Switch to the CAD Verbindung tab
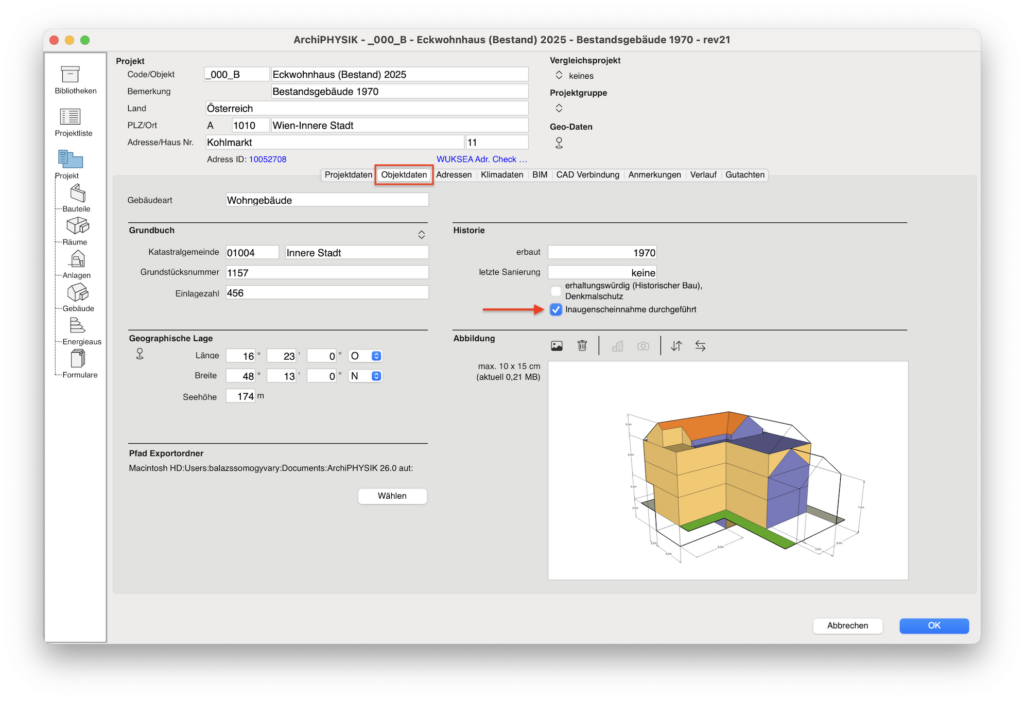 [588, 175]
